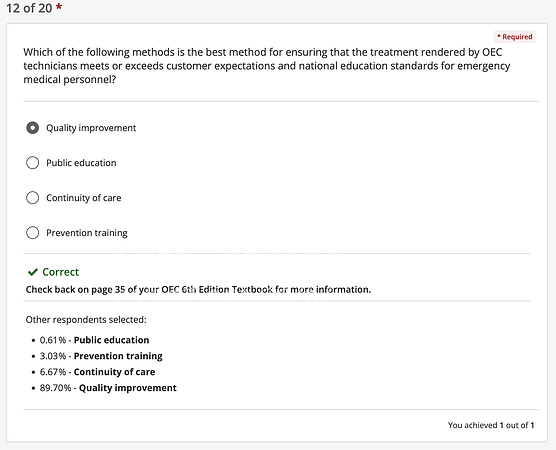Click the '0.61% - Public education' result row
Screen dimensions: 556x450
[x=94, y=340]
